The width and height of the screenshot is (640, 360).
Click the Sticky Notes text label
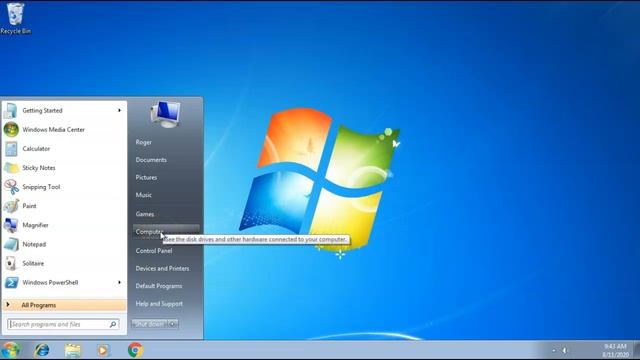(39, 168)
